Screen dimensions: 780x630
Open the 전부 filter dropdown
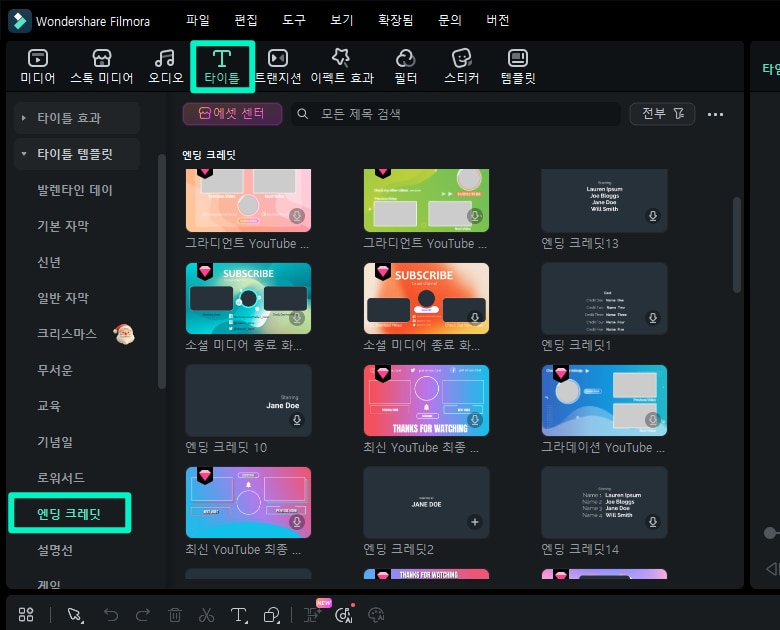[661, 114]
